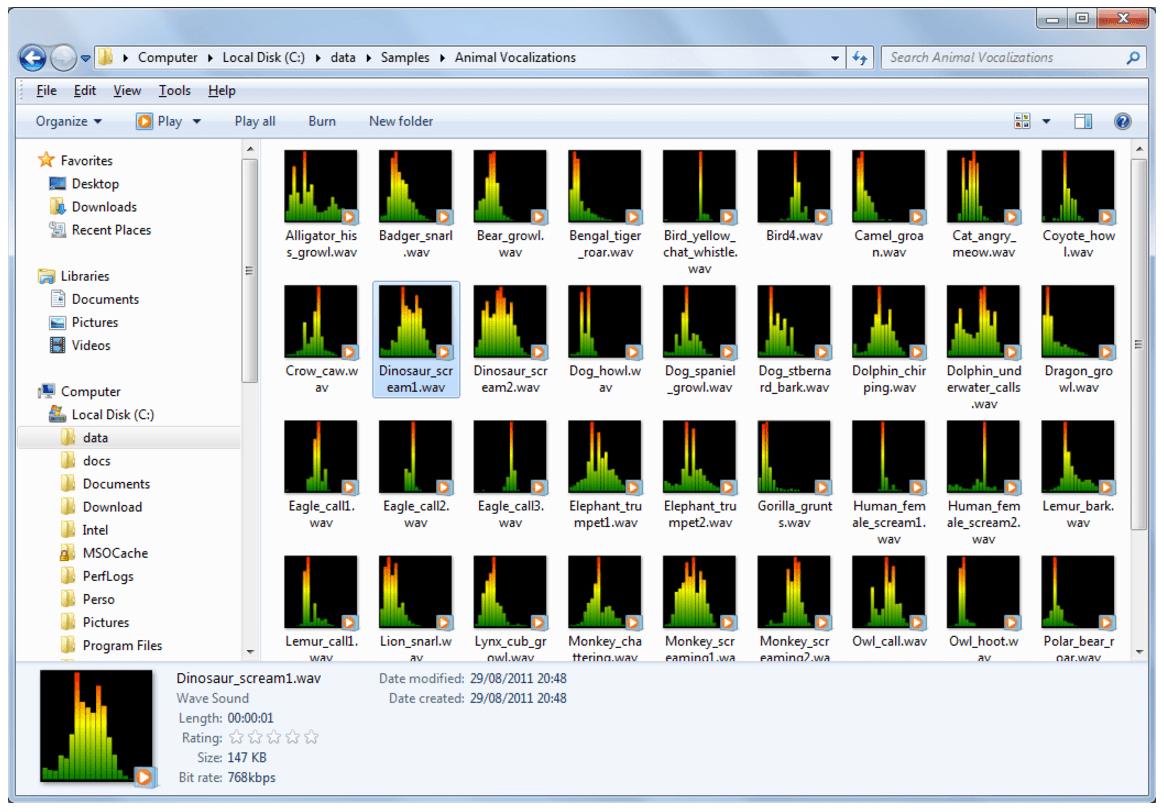Image resolution: width=1164 pixels, height=812 pixels.
Task: Select Crow_caw.wav file icon
Action: [321, 322]
